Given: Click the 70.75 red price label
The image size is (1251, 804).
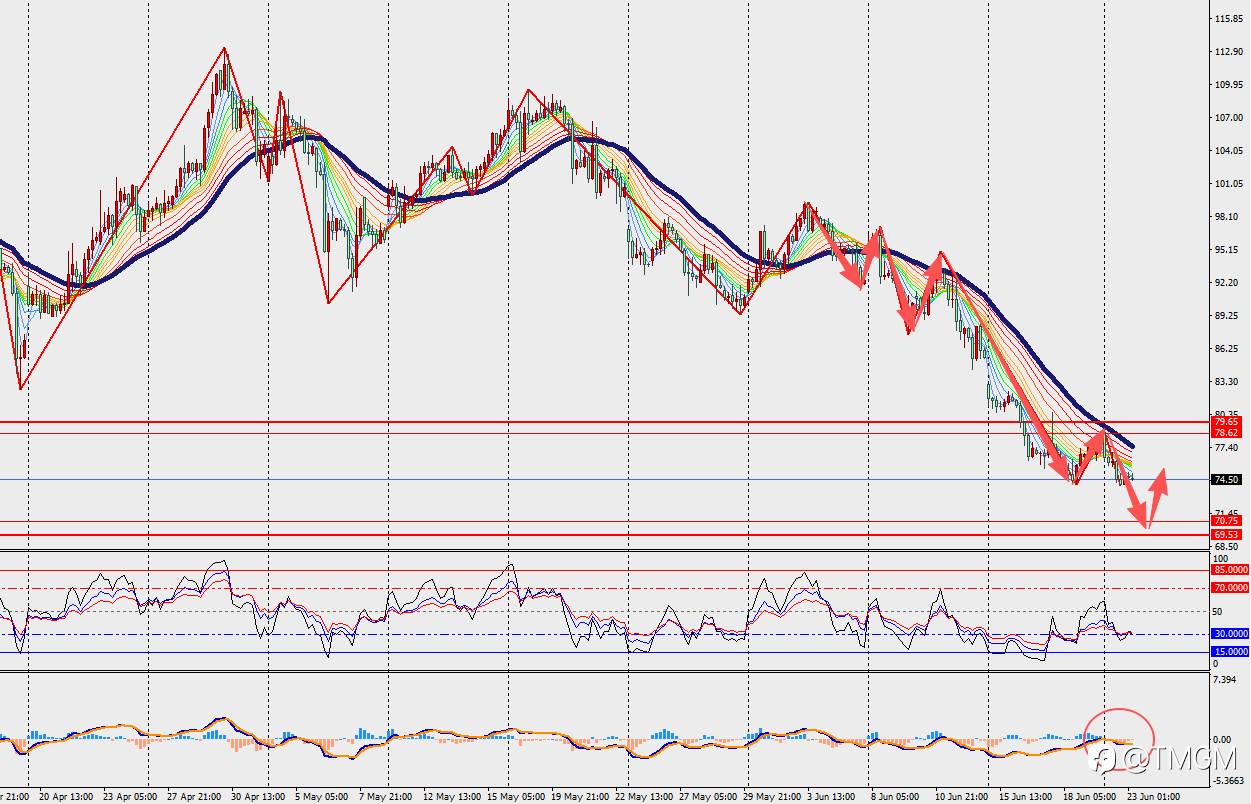Looking at the screenshot, I should coord(1226,521).
